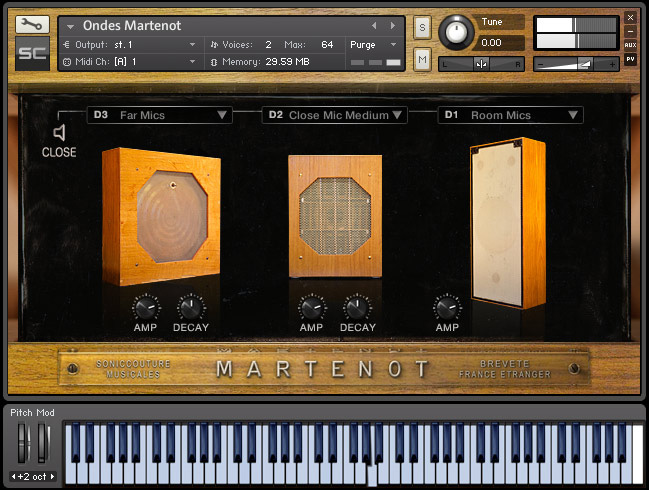This screenshot has height=490, width=649.
Task: Click the pan center icon
Action: tap(481, 64)
